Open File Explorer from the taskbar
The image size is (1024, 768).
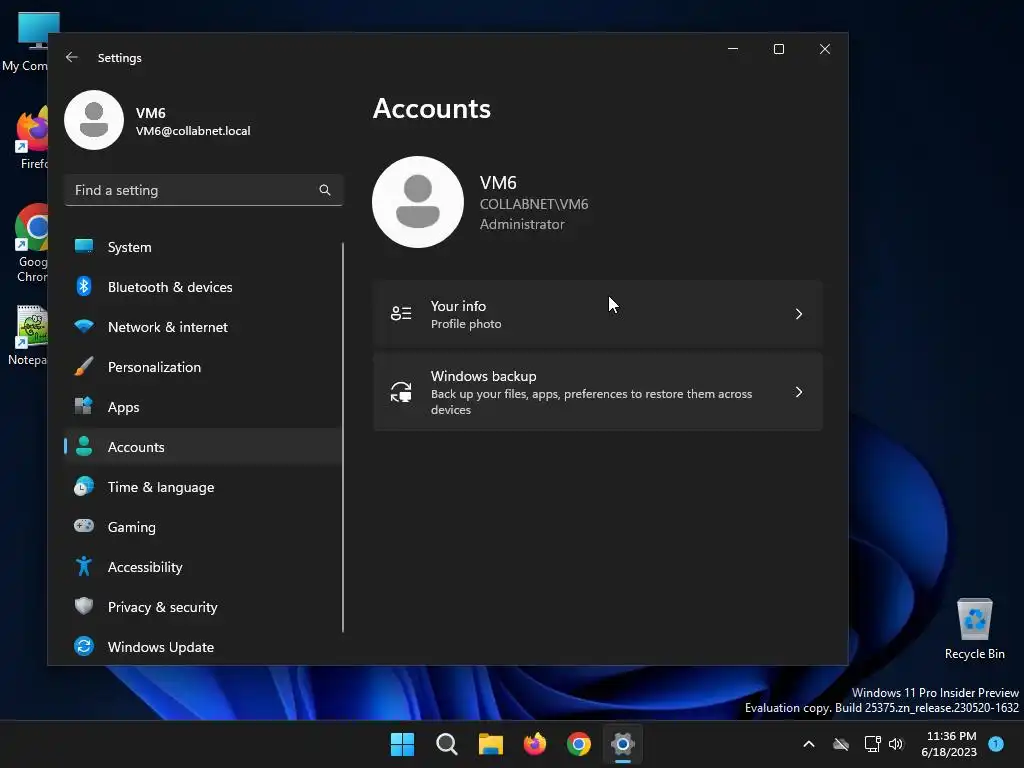coord(490,744)
